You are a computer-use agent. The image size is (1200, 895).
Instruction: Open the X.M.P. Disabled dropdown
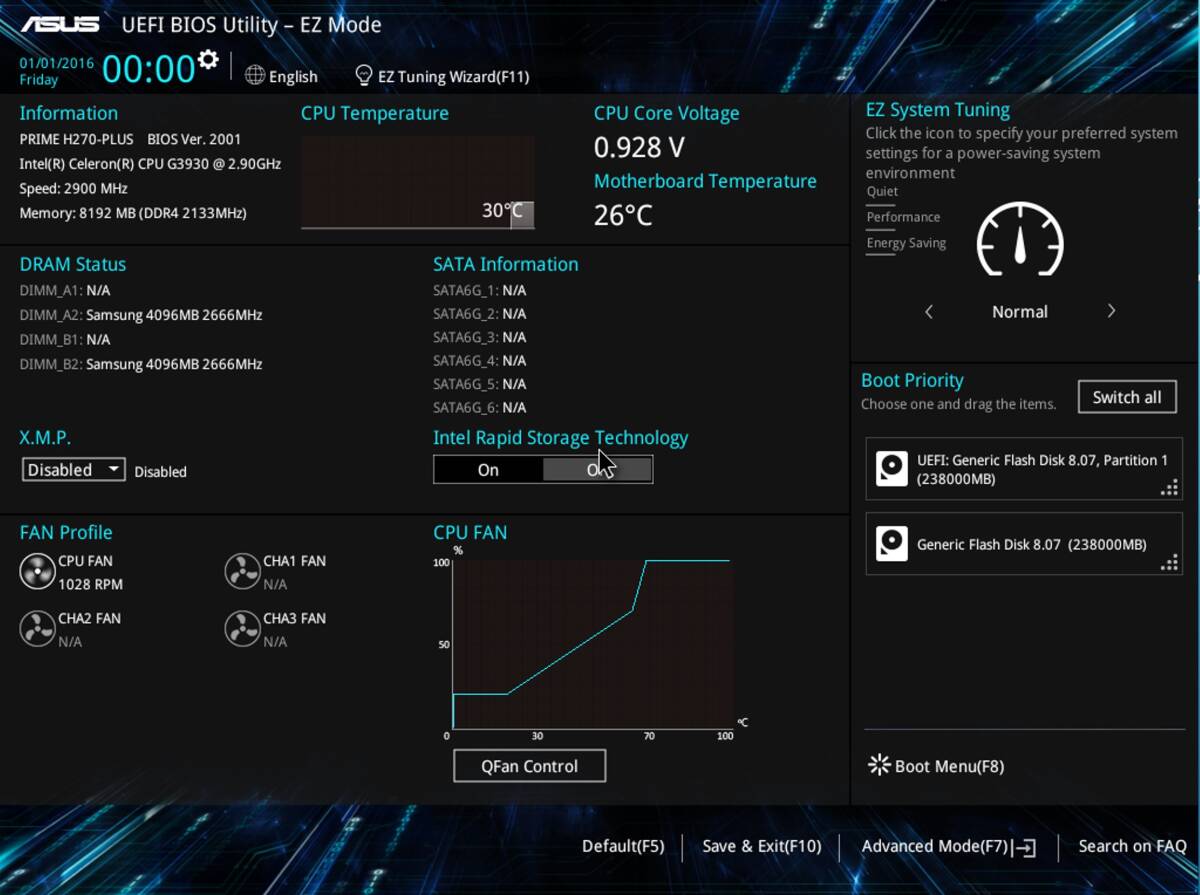(73, 470)
